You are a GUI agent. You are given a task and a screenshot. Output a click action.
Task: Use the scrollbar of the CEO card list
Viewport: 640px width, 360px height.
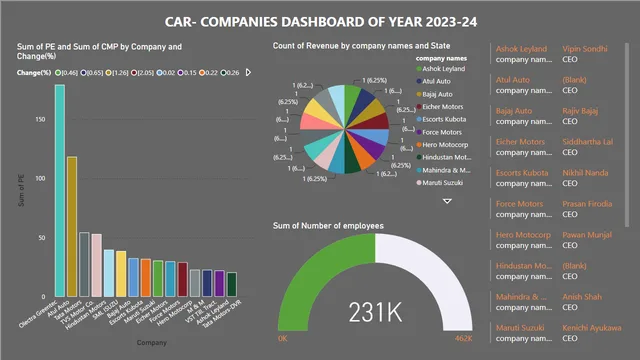click(627, 135)
